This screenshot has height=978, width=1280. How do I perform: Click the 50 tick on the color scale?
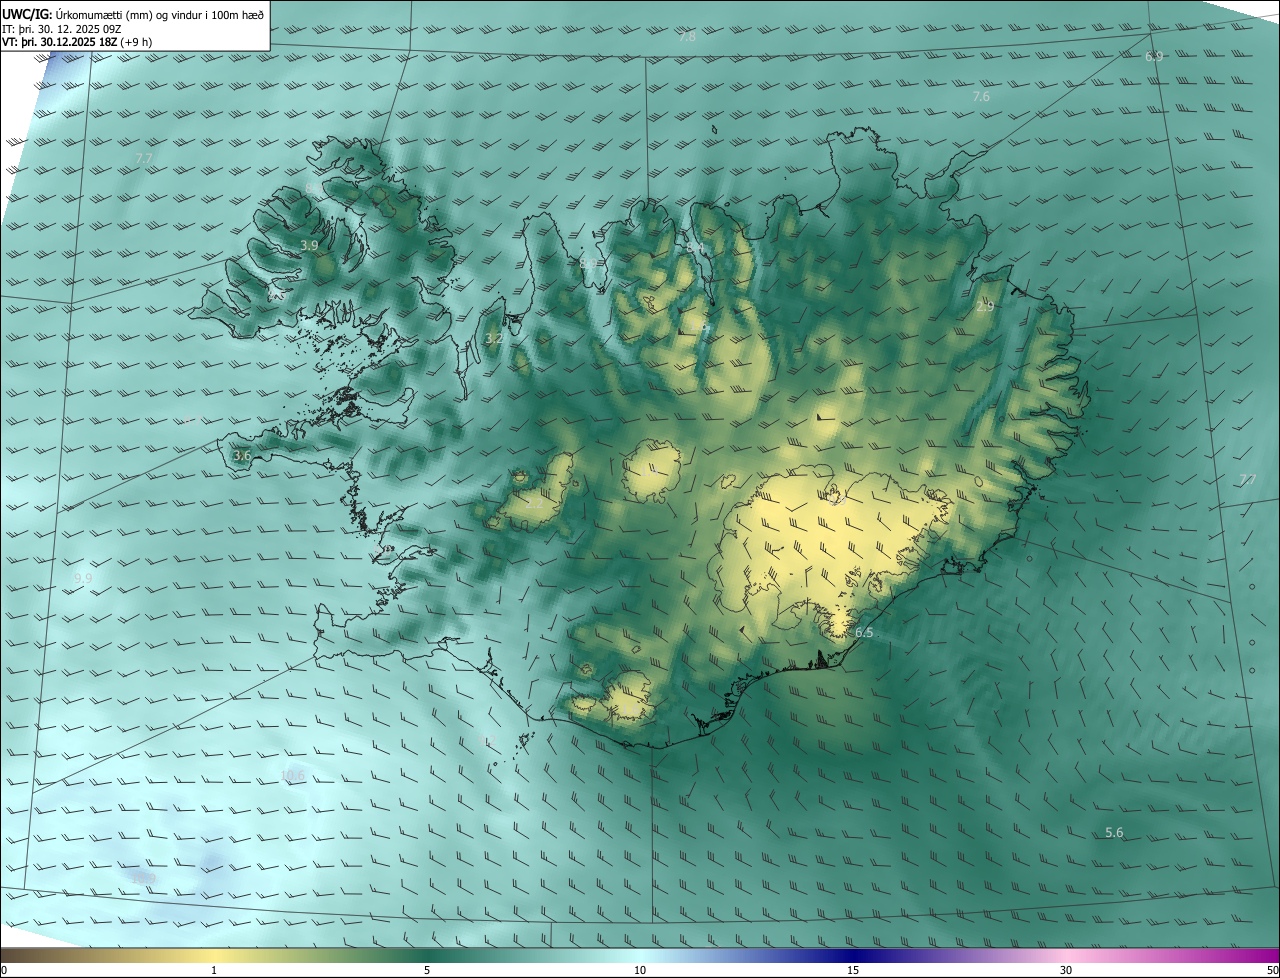click(x=1272, y=971)
